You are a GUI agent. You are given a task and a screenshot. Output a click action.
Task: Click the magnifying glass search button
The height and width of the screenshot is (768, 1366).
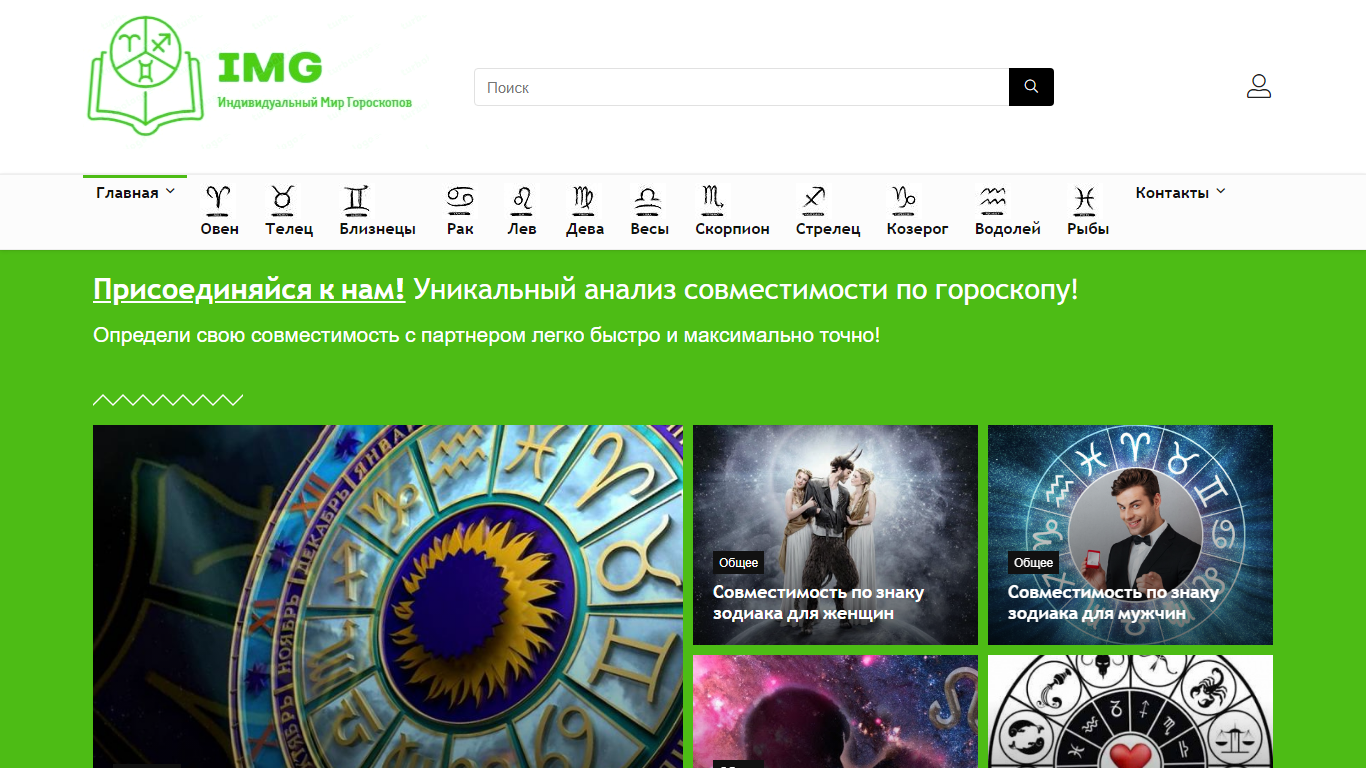tap(1031, 87)
